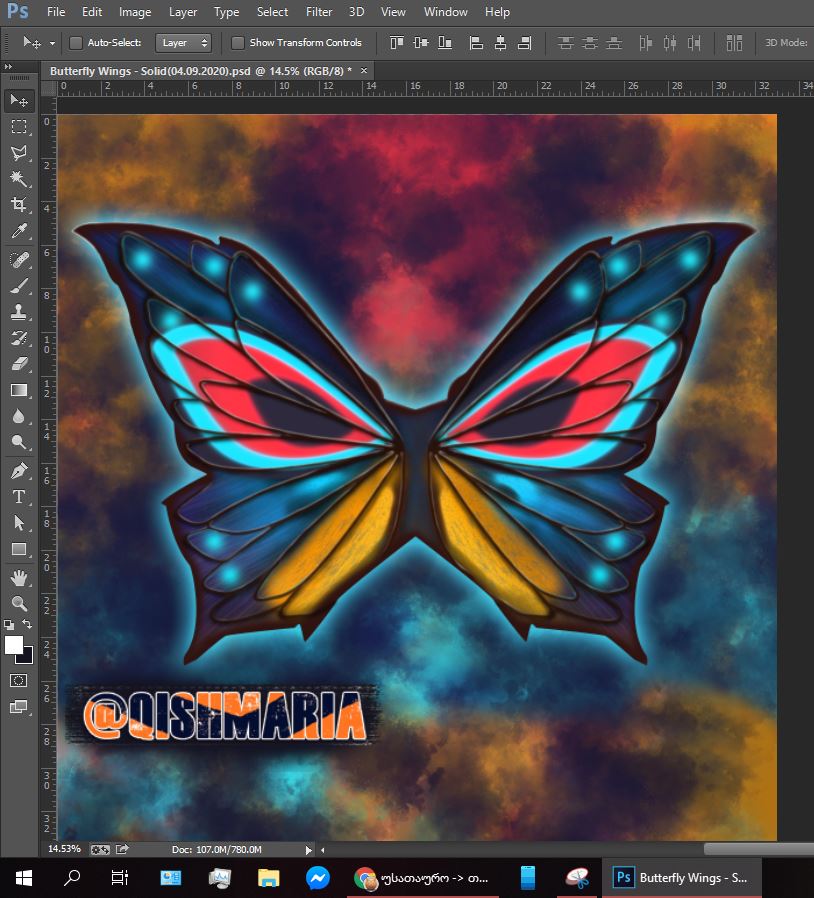The width and height of the screenshot is (814, 898).
Task: Click Distribute right edges button
Action: pos(694,43)
